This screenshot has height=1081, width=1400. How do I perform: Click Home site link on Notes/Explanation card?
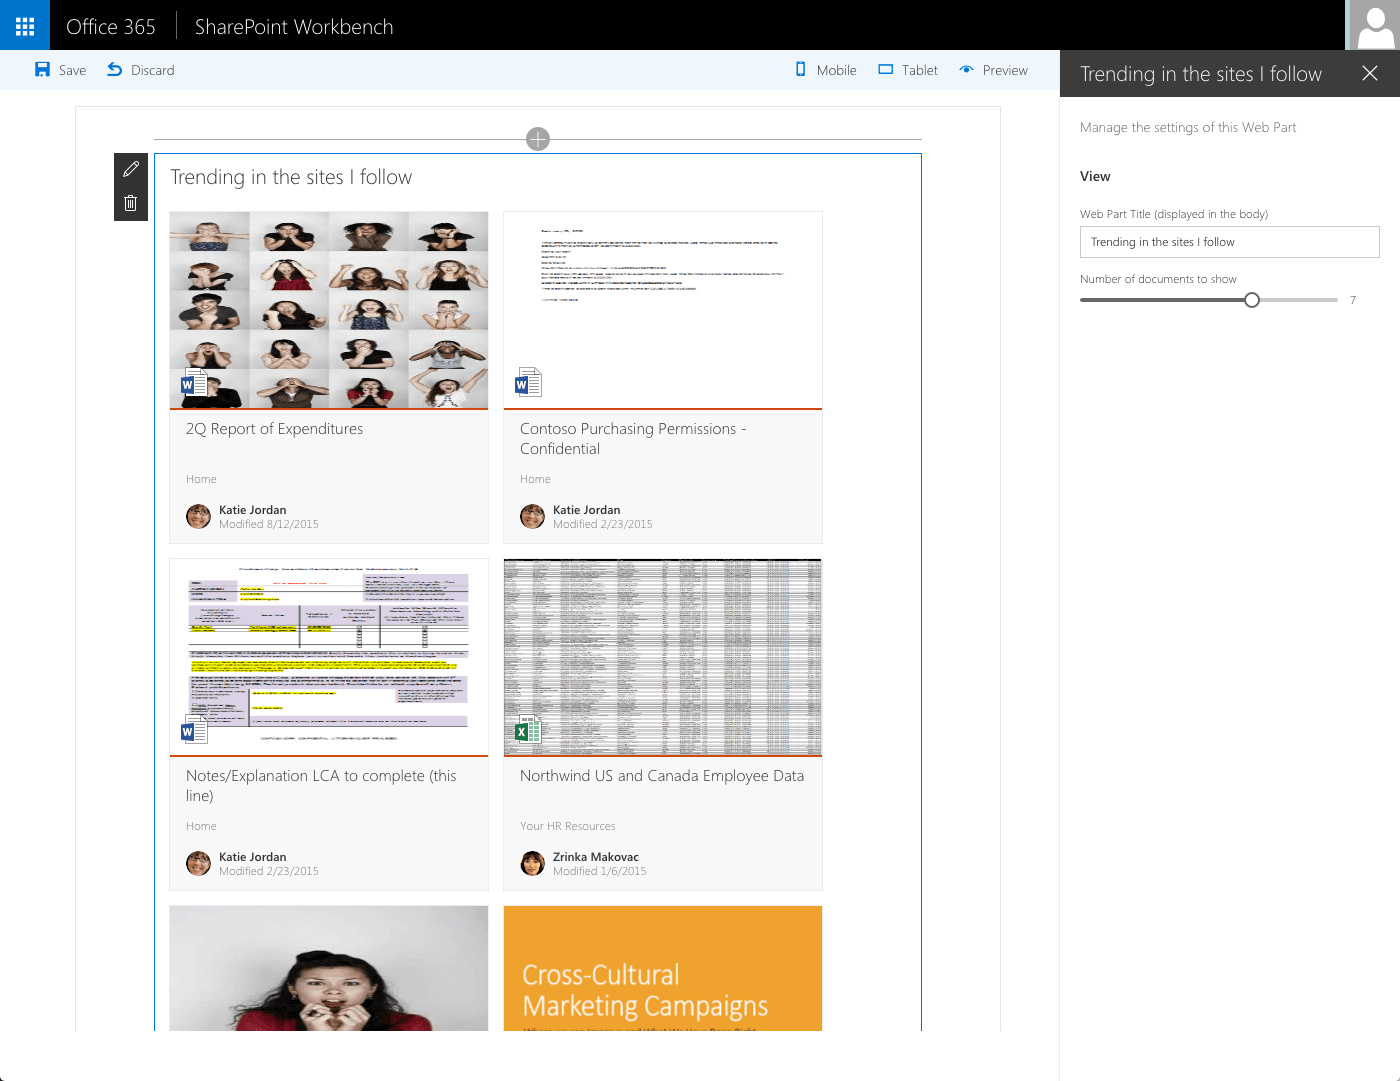201,826
